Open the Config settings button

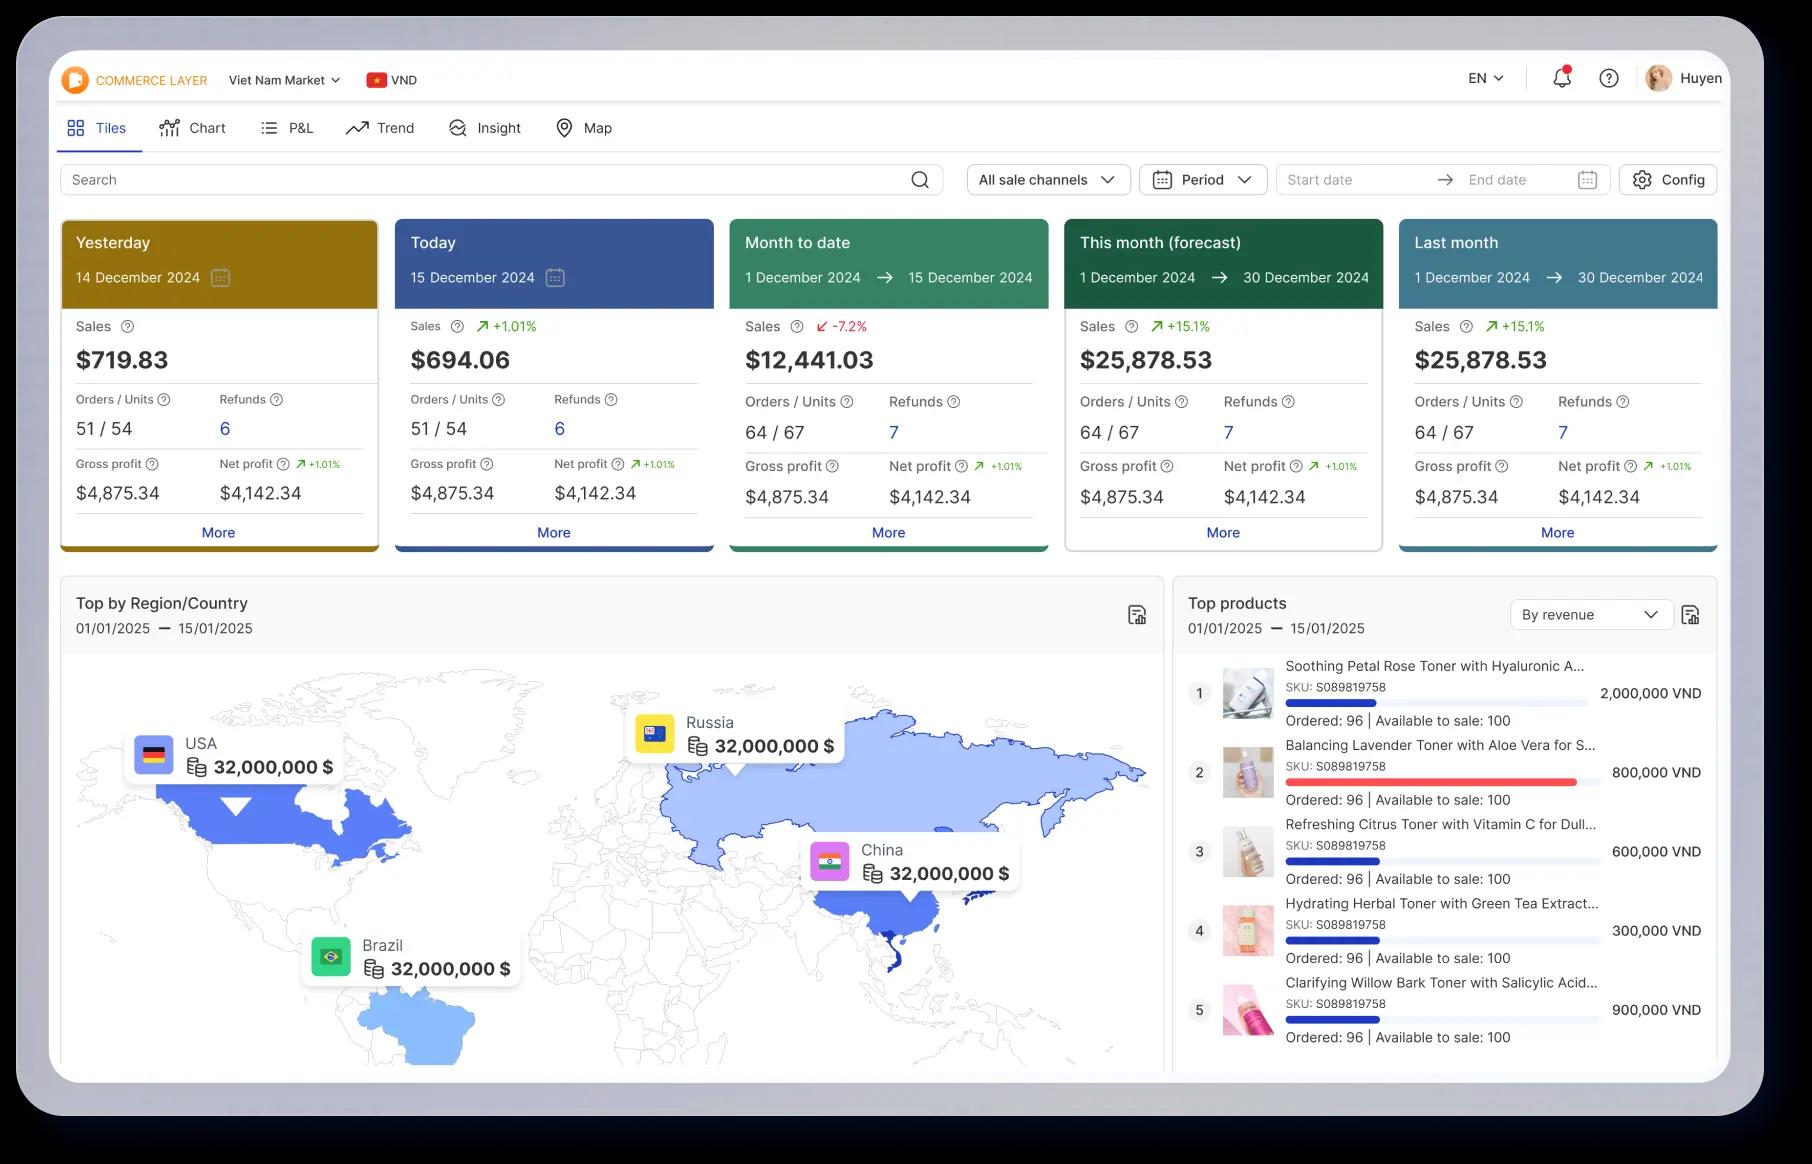1668,180
